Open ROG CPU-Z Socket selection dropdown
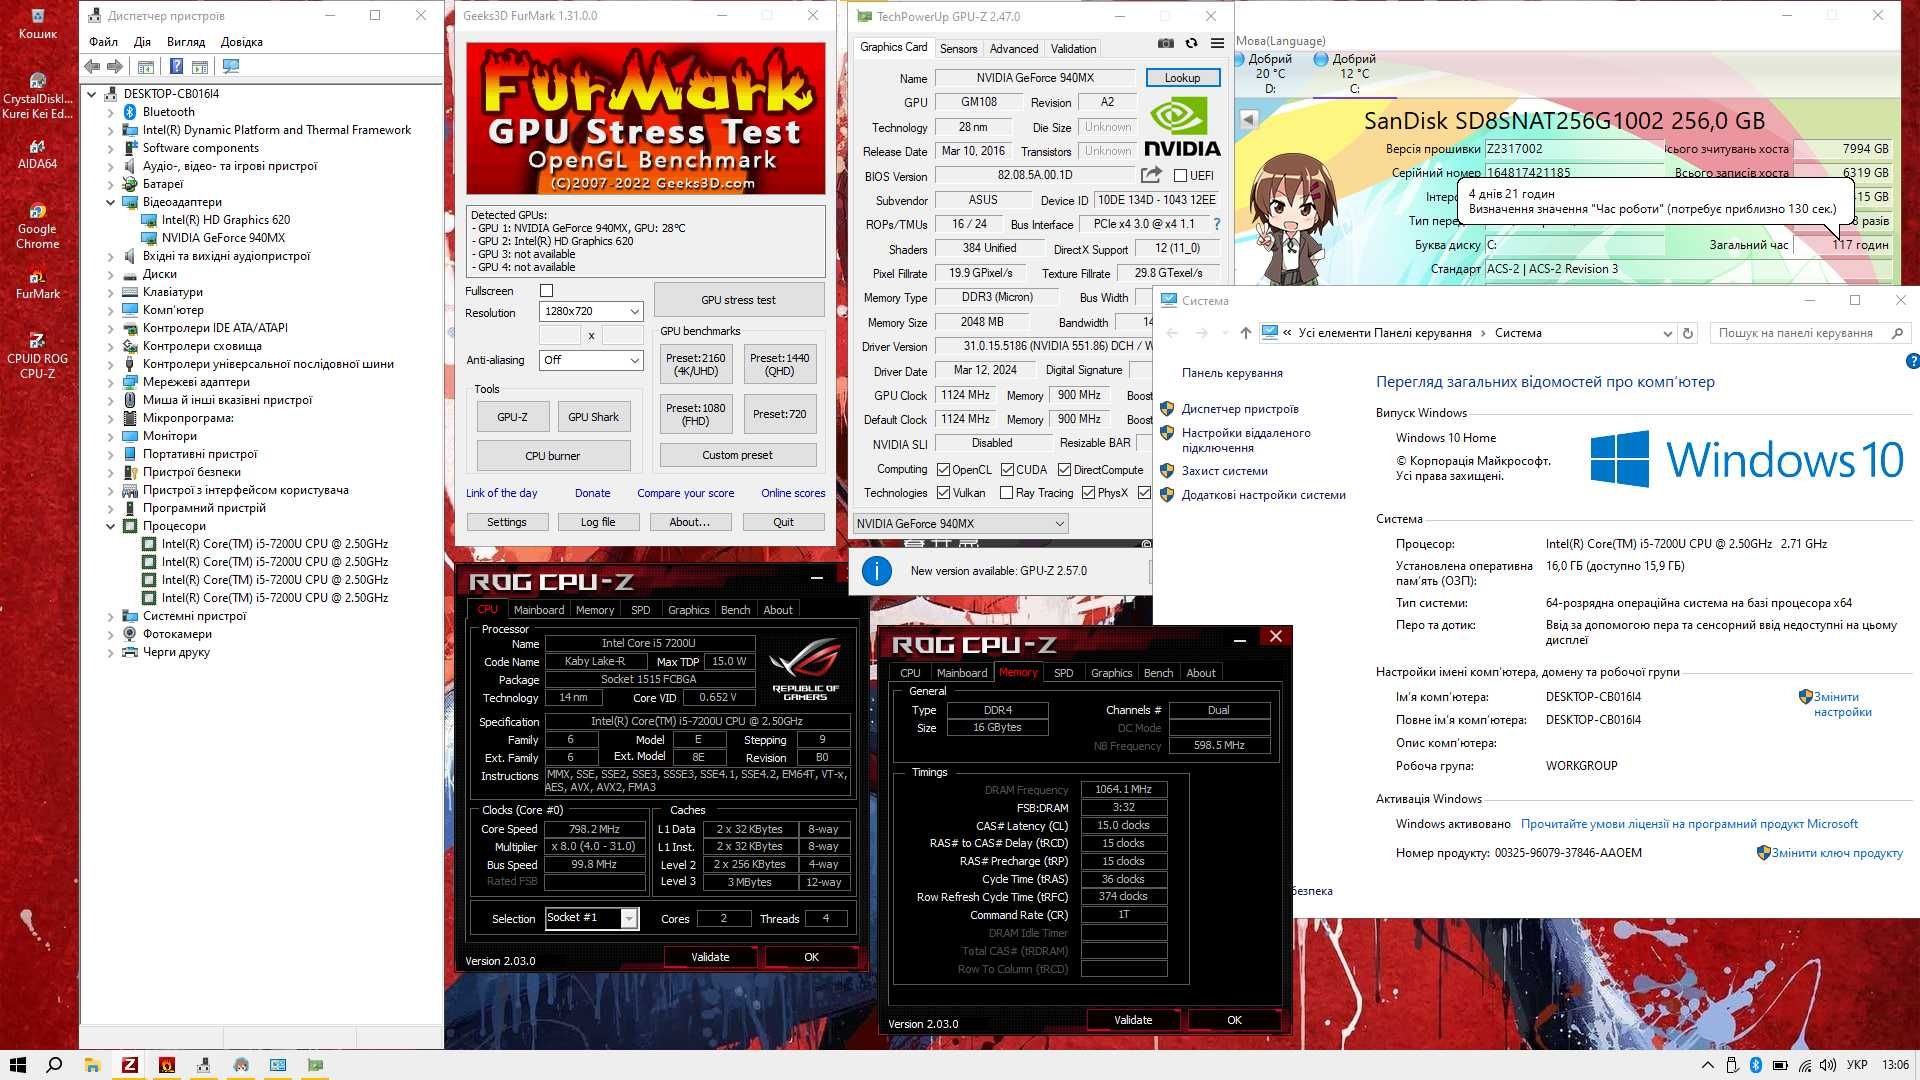Screen dimensions: 1920x1080 (591, 918)
